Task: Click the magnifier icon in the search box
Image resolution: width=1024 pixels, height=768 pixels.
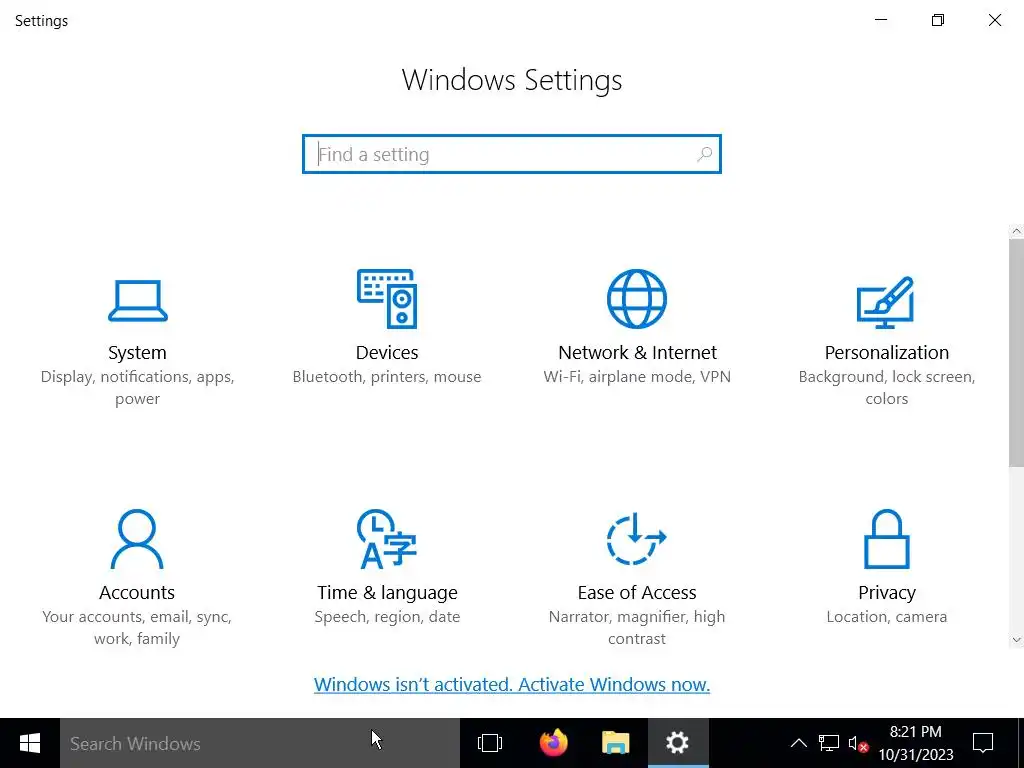Action: [704, 154]
